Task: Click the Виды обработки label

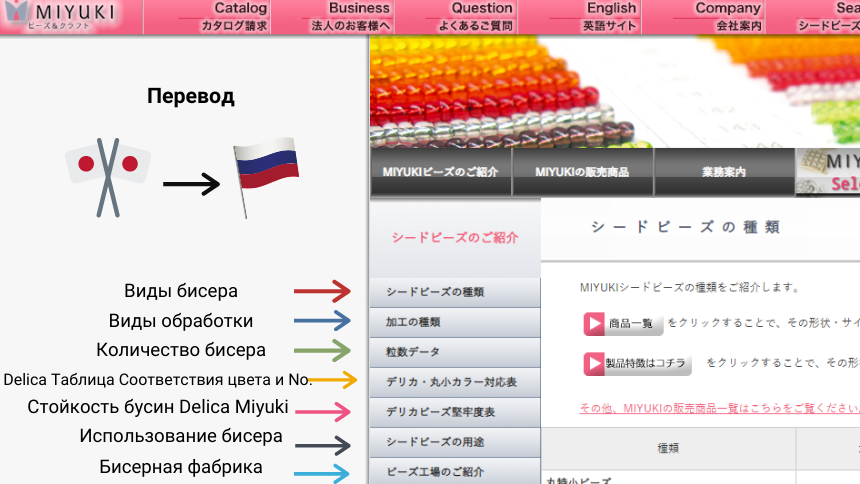Action: (x=180, y=320)
